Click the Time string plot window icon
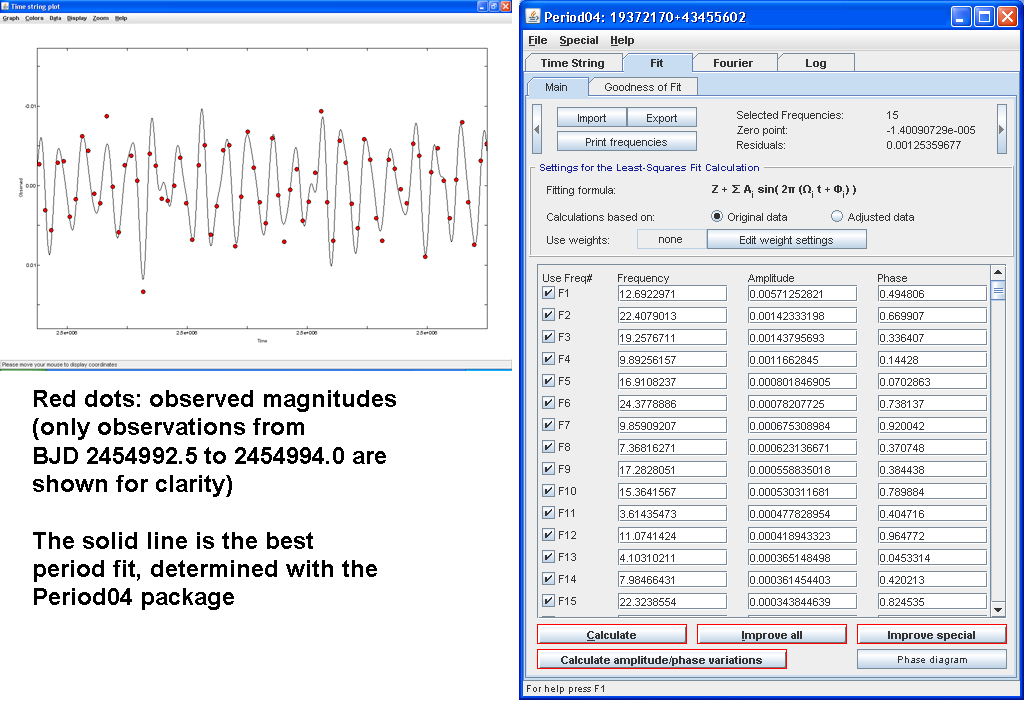 pyautogui.click(x=5, y=7)
